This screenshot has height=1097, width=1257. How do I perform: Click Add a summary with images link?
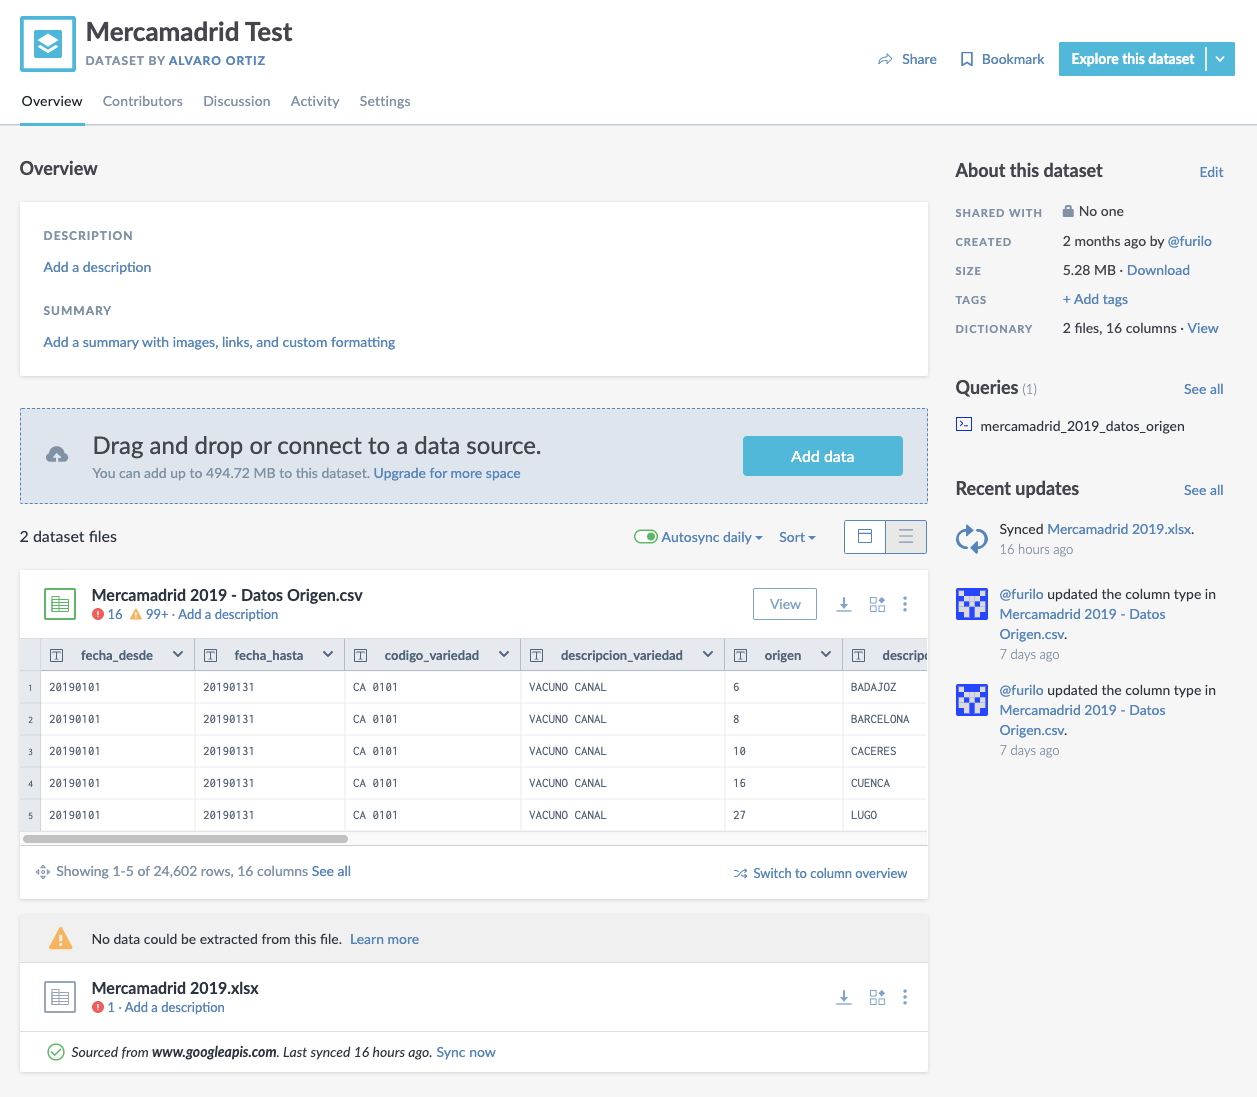(x=219, y=342)
